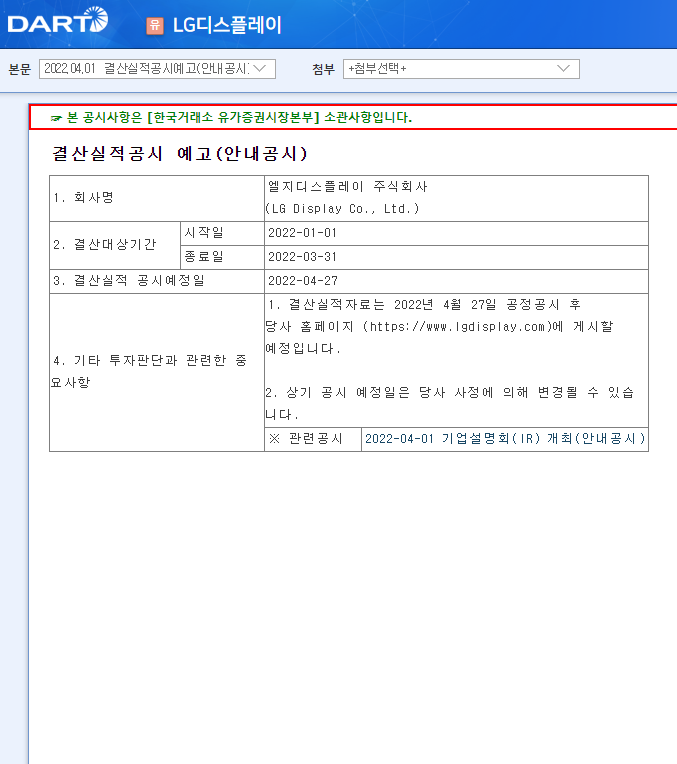The image size is (677, 764).
Task: Click the DART logo
Action: click(x=58, y=20)
